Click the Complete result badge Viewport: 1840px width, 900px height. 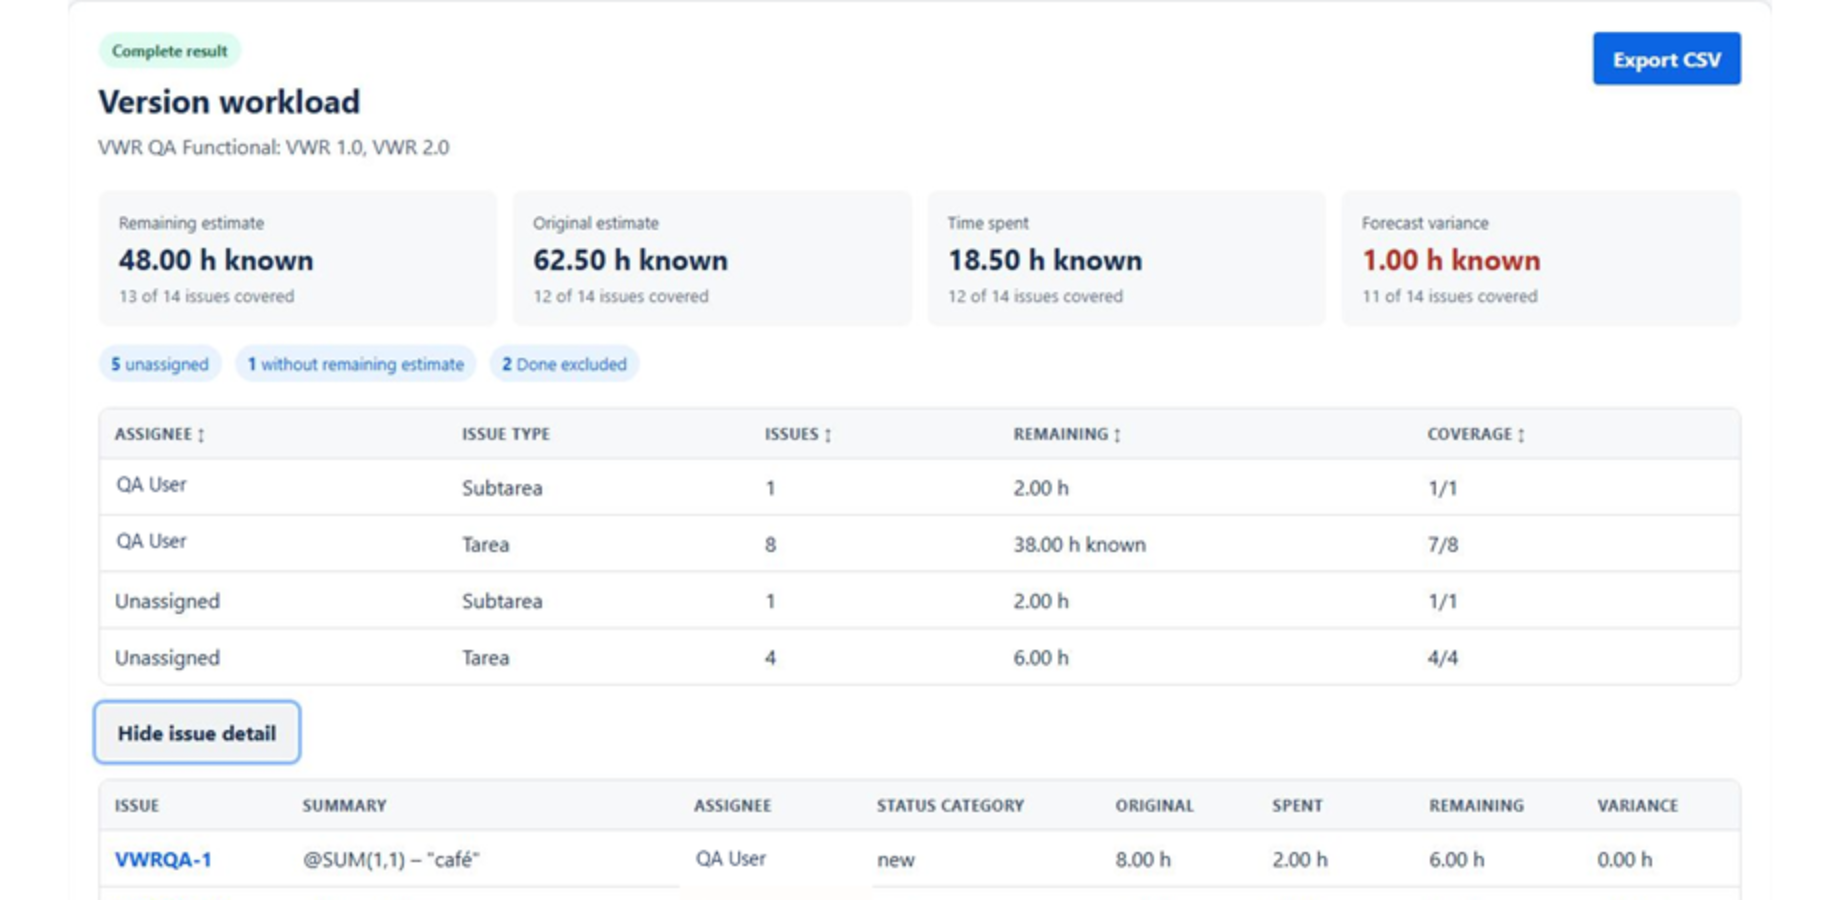[170, 51]
